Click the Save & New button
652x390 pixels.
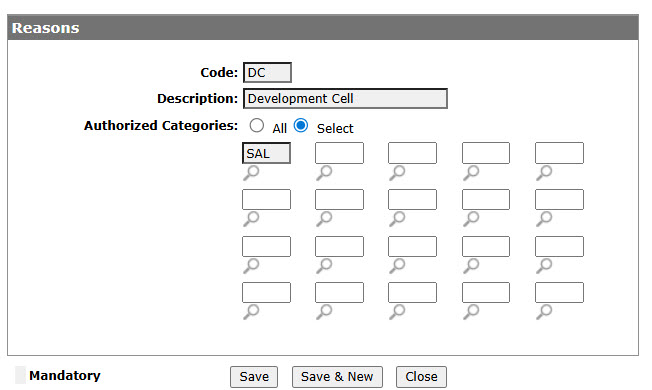(337, 377)
